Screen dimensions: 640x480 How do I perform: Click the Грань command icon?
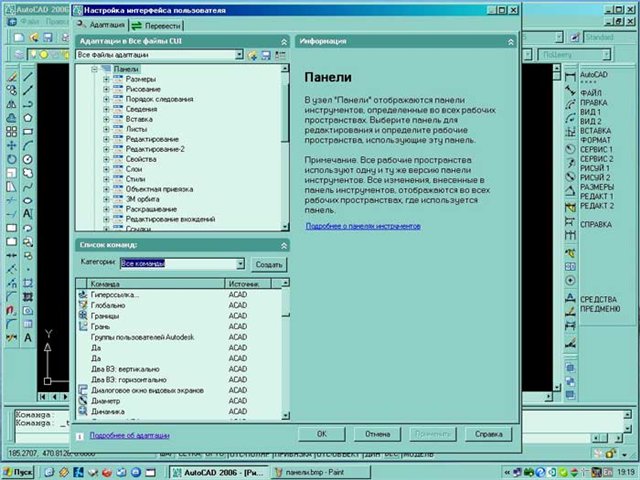[82, 327]
